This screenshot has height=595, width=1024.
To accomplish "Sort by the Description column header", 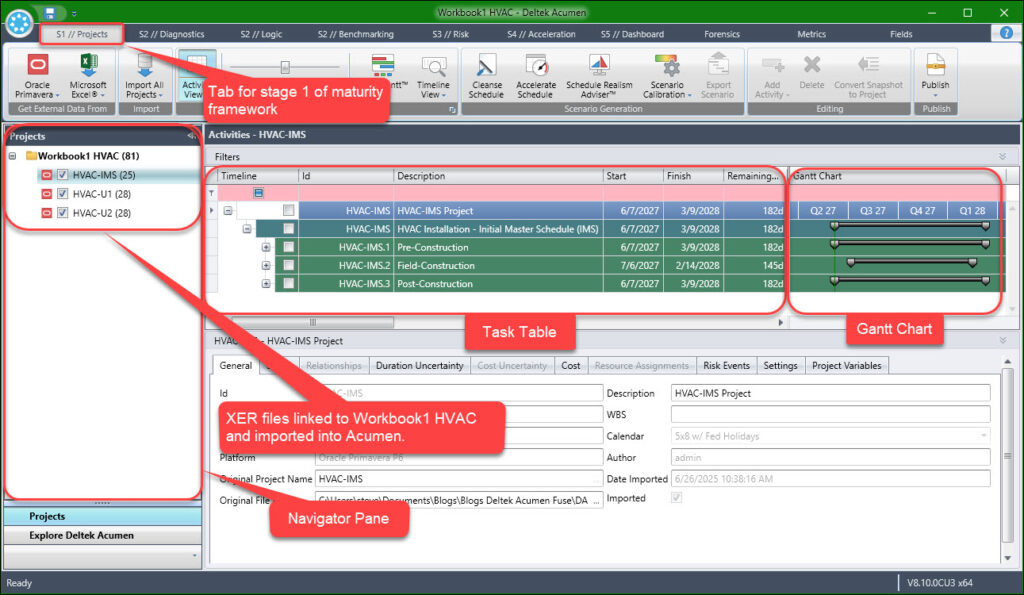I will [498, 176].
